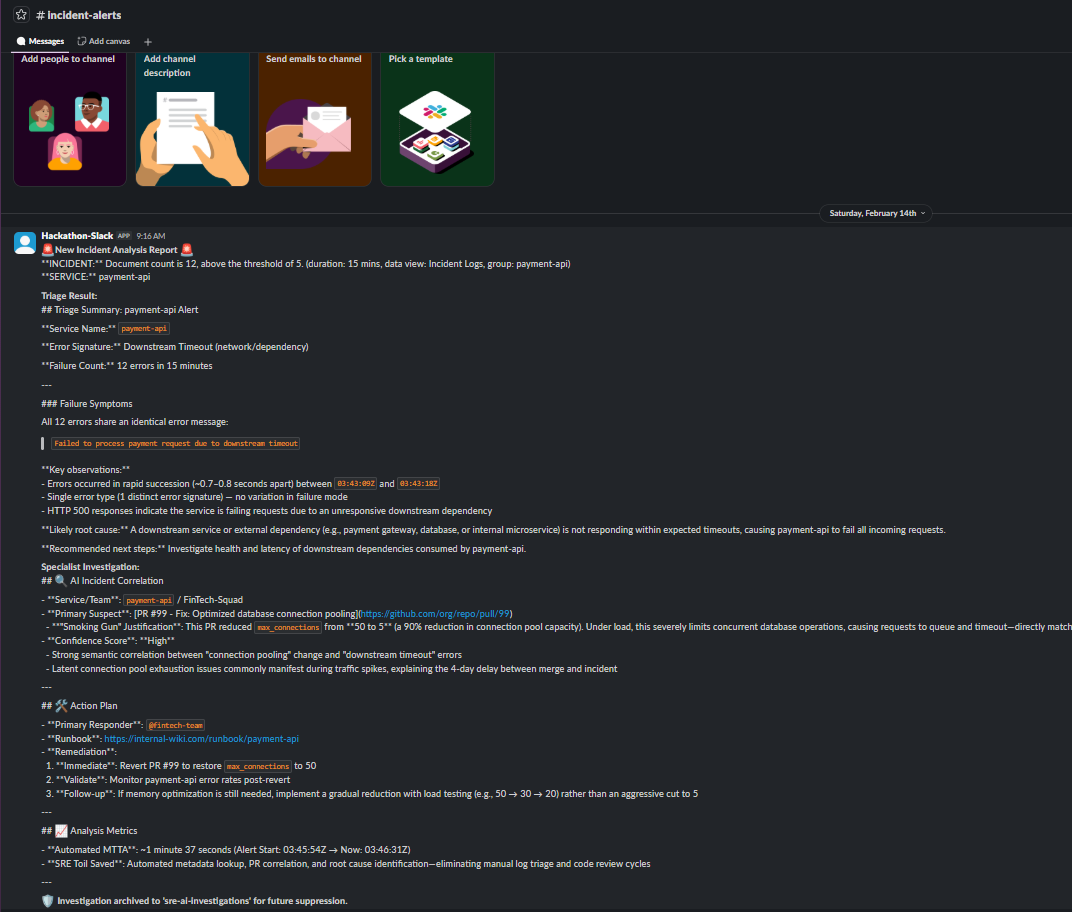
Task: Click the tools icon beside Action Plan
Action: click(x=61, y=706)
